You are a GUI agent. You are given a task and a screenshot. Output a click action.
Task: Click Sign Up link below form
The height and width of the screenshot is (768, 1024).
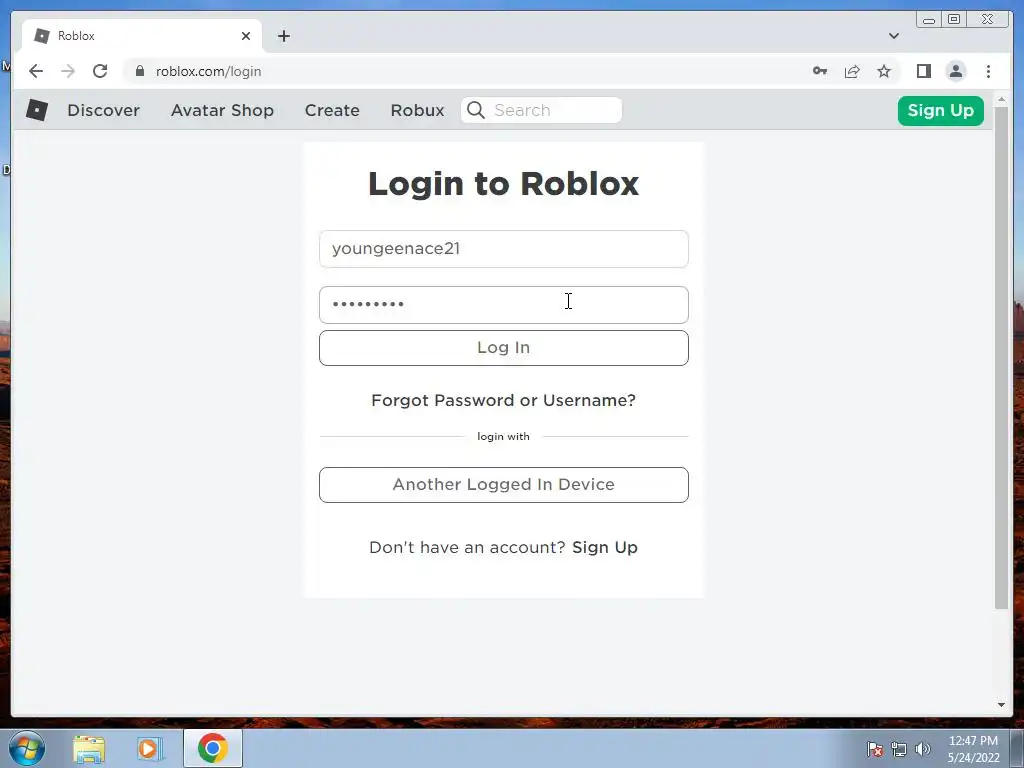click(605, 547)
